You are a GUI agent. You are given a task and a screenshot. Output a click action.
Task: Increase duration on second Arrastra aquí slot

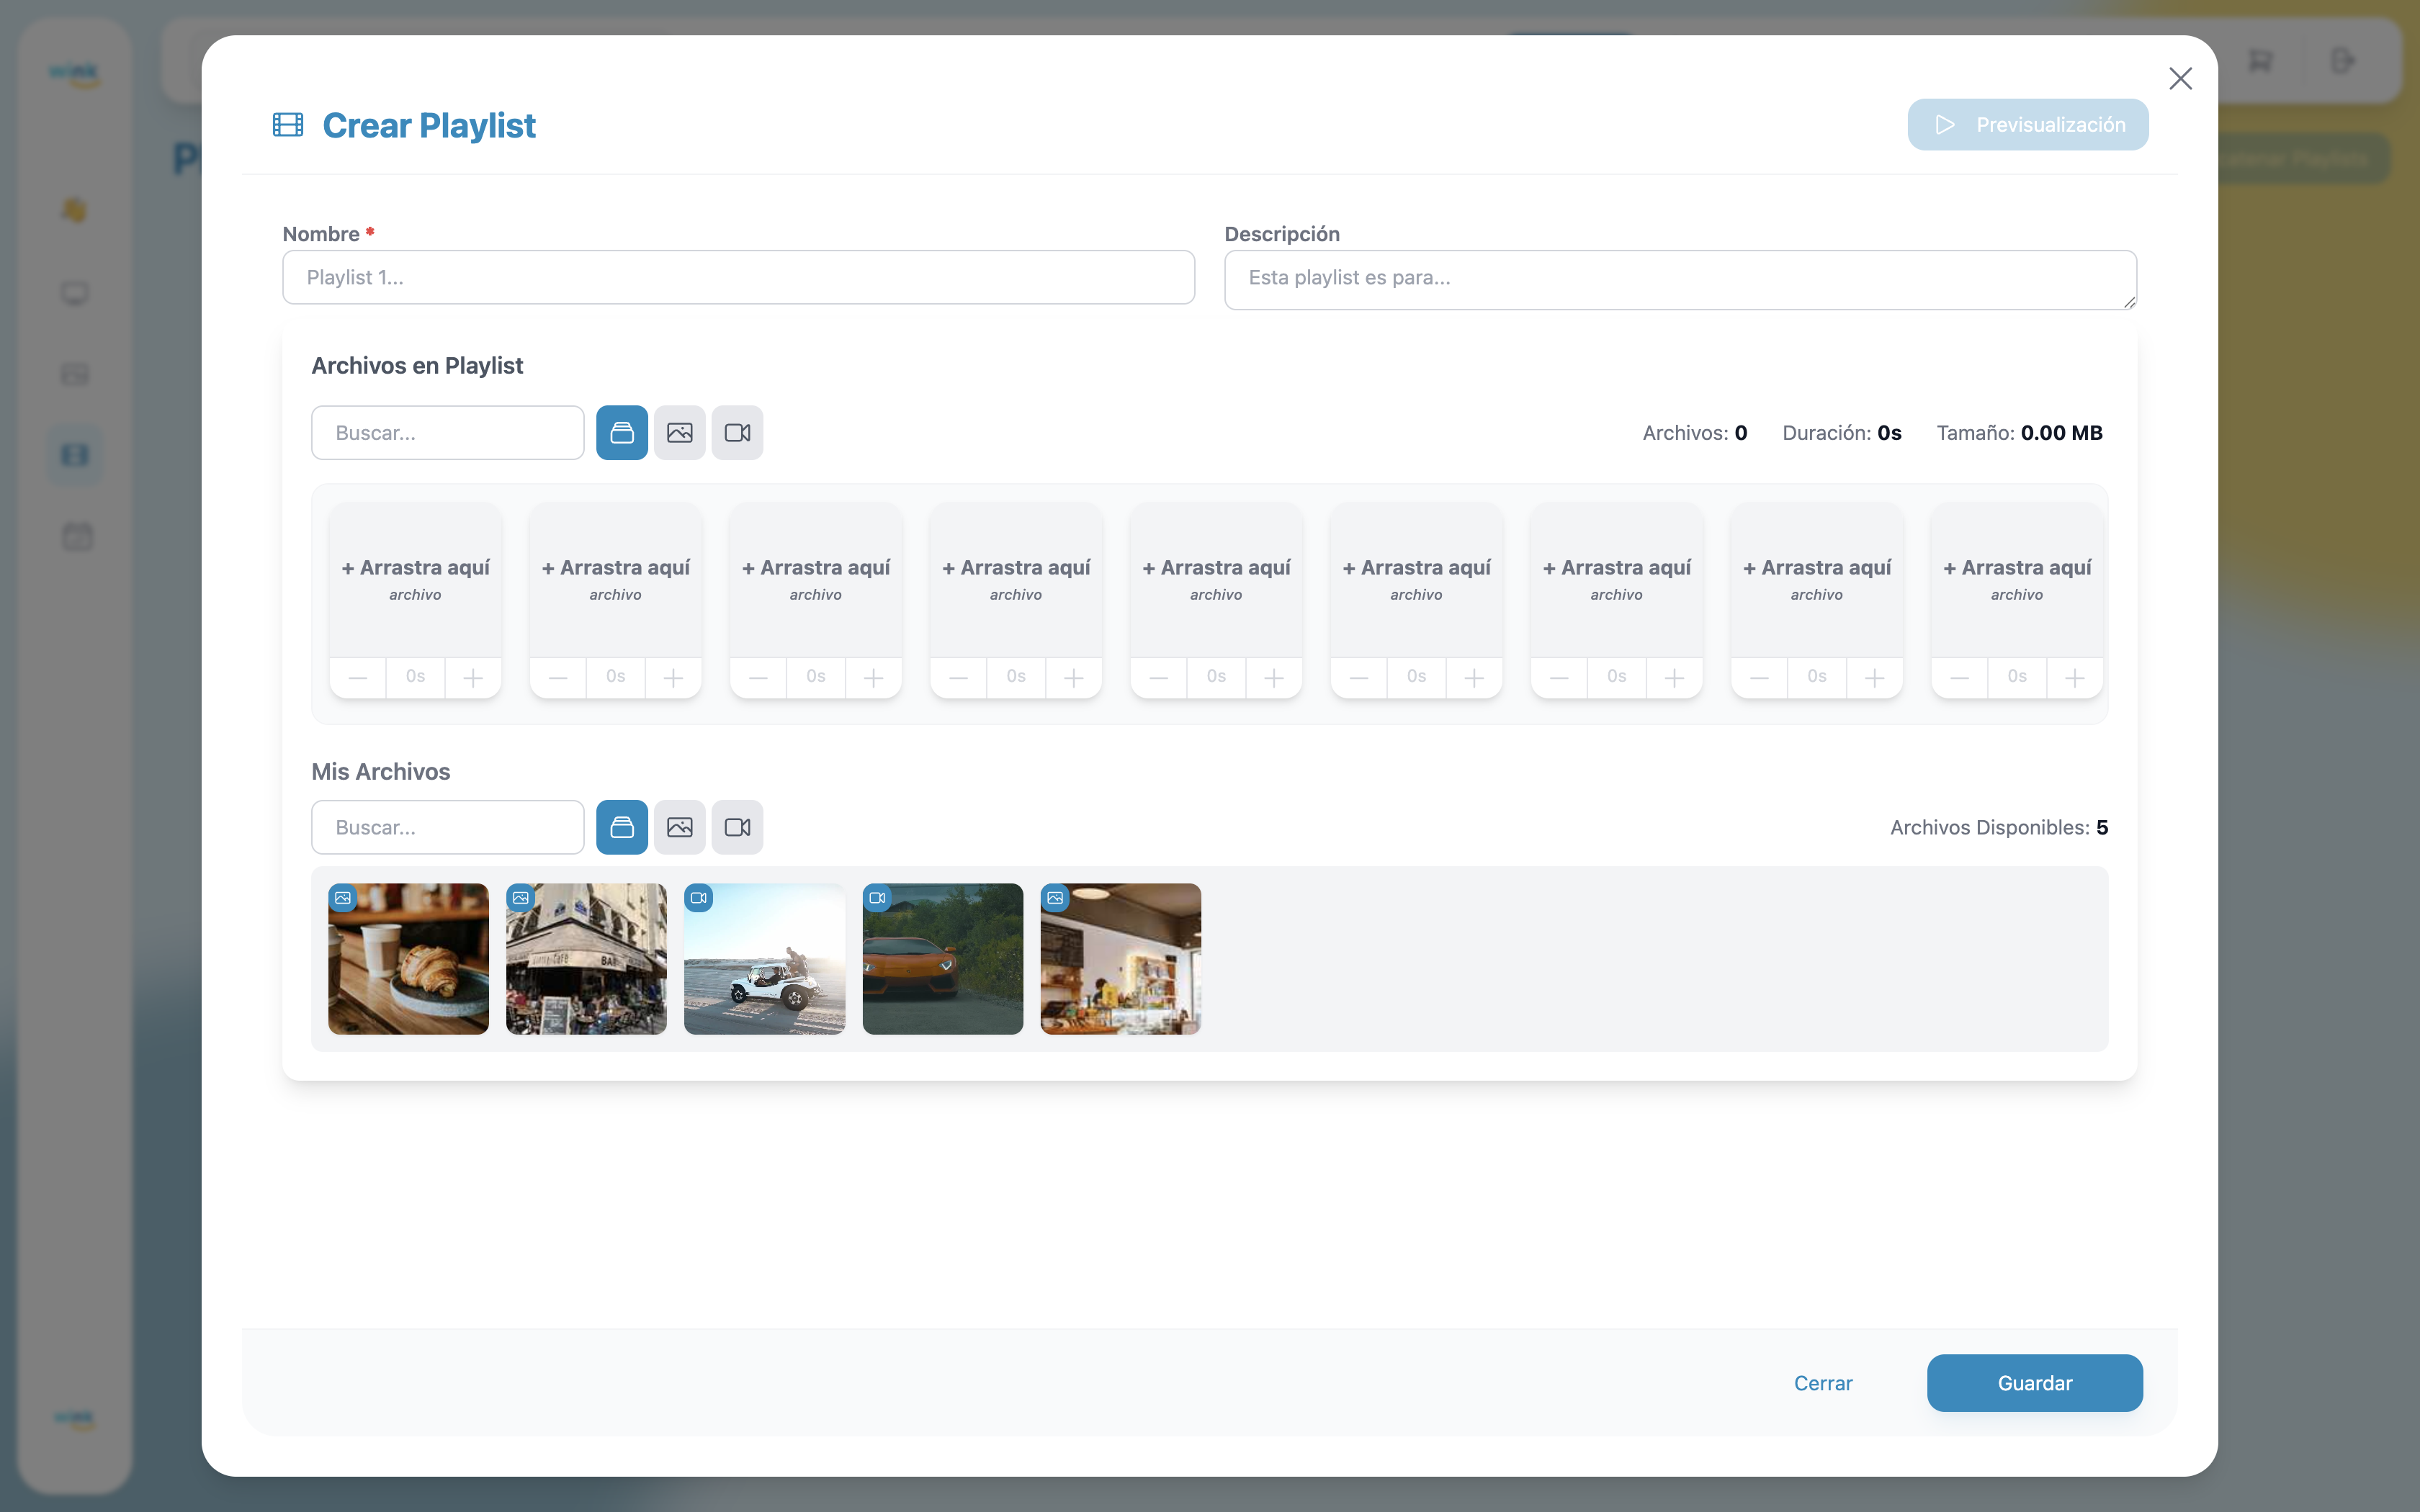[x=673, y=678]
